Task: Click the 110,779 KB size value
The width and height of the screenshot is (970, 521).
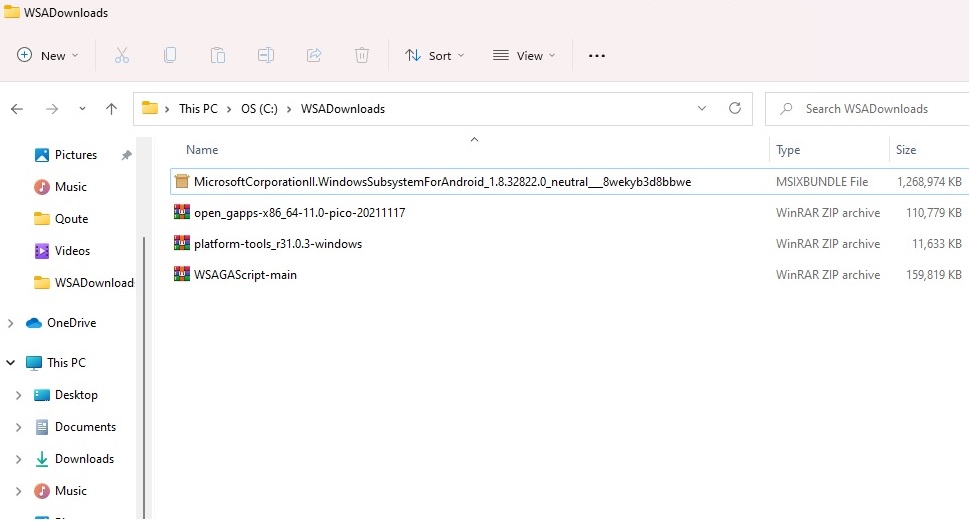Action: (934, 213)
